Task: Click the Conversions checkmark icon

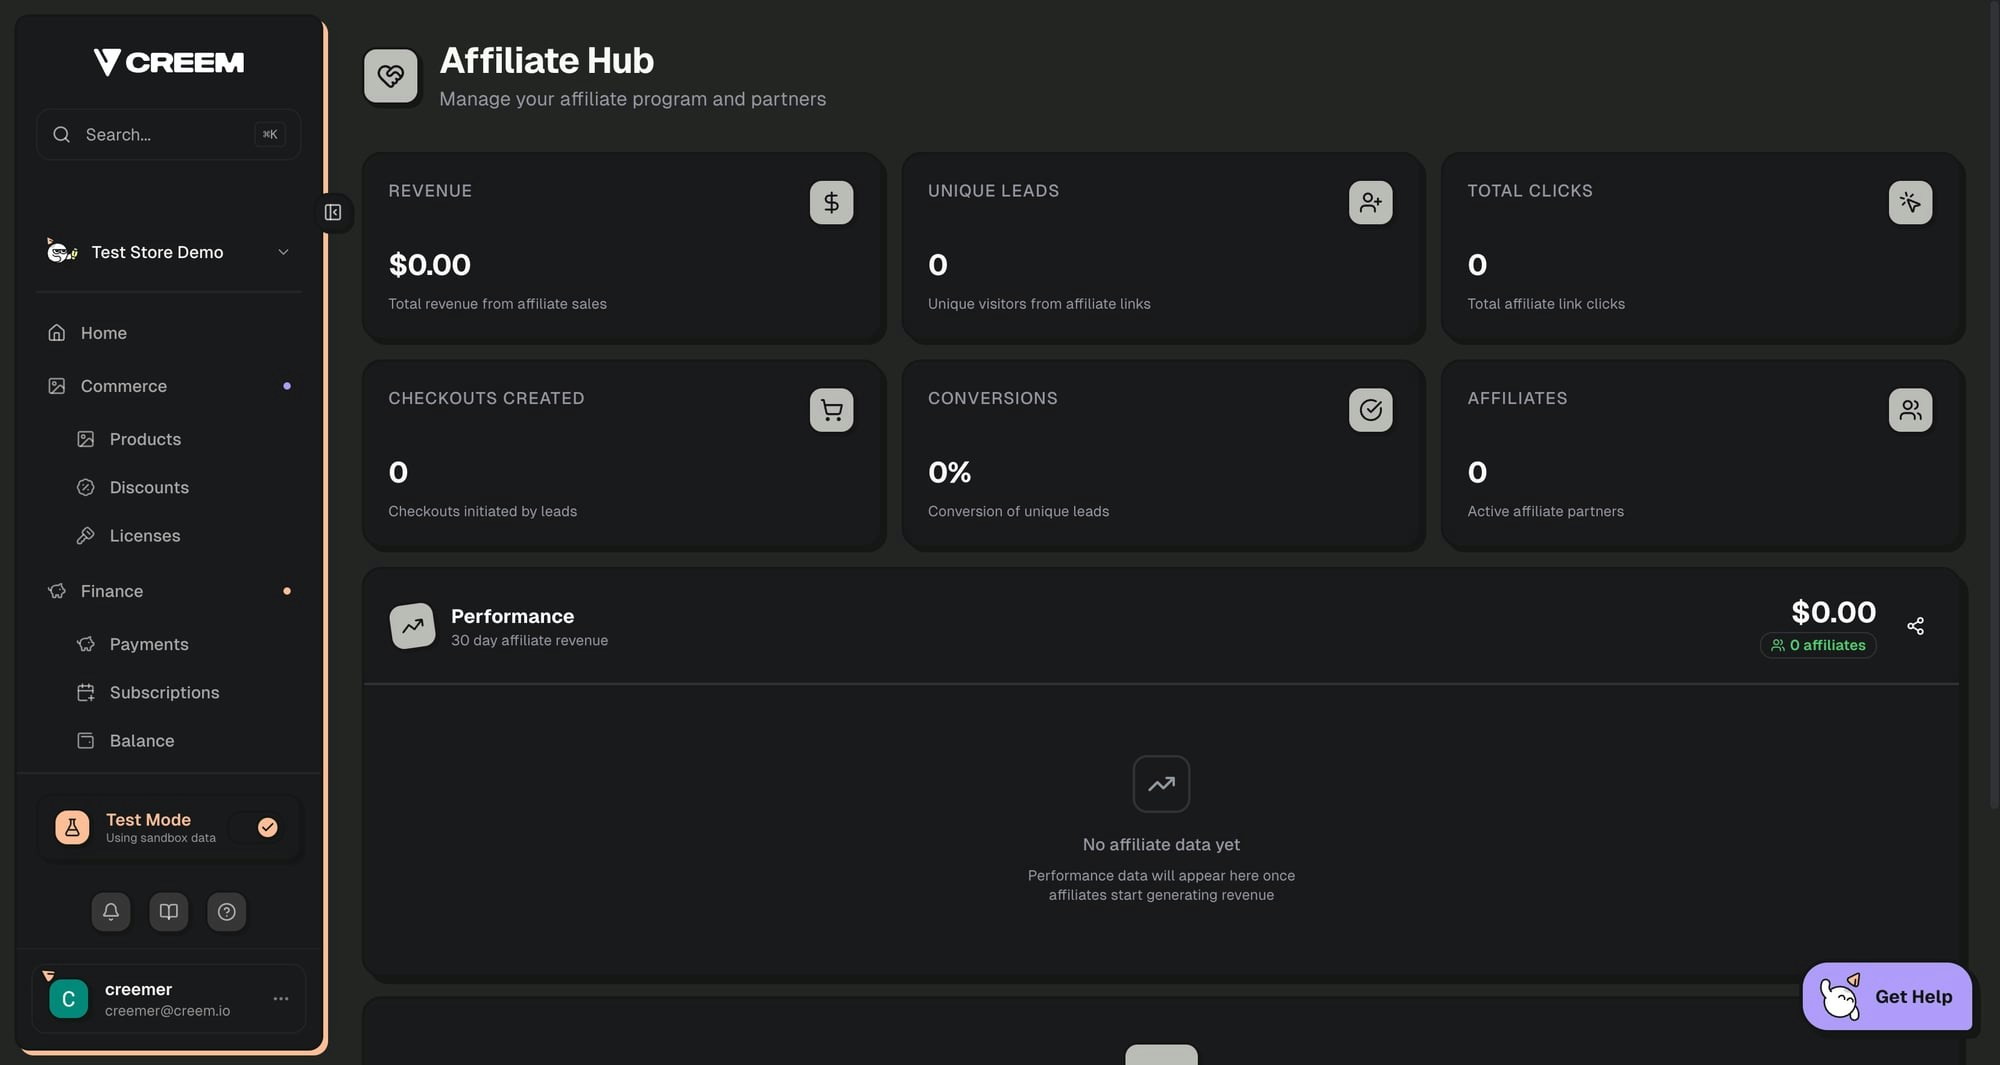Action: tap(1370, 410)
